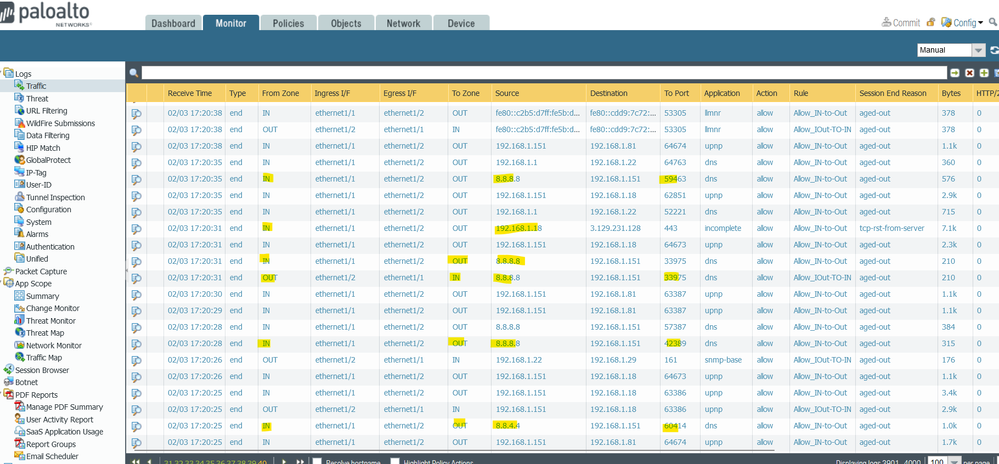Switch to the Policies tab
Image resolution: width=999 pixels, height=464 pixels.
(288, 23)
